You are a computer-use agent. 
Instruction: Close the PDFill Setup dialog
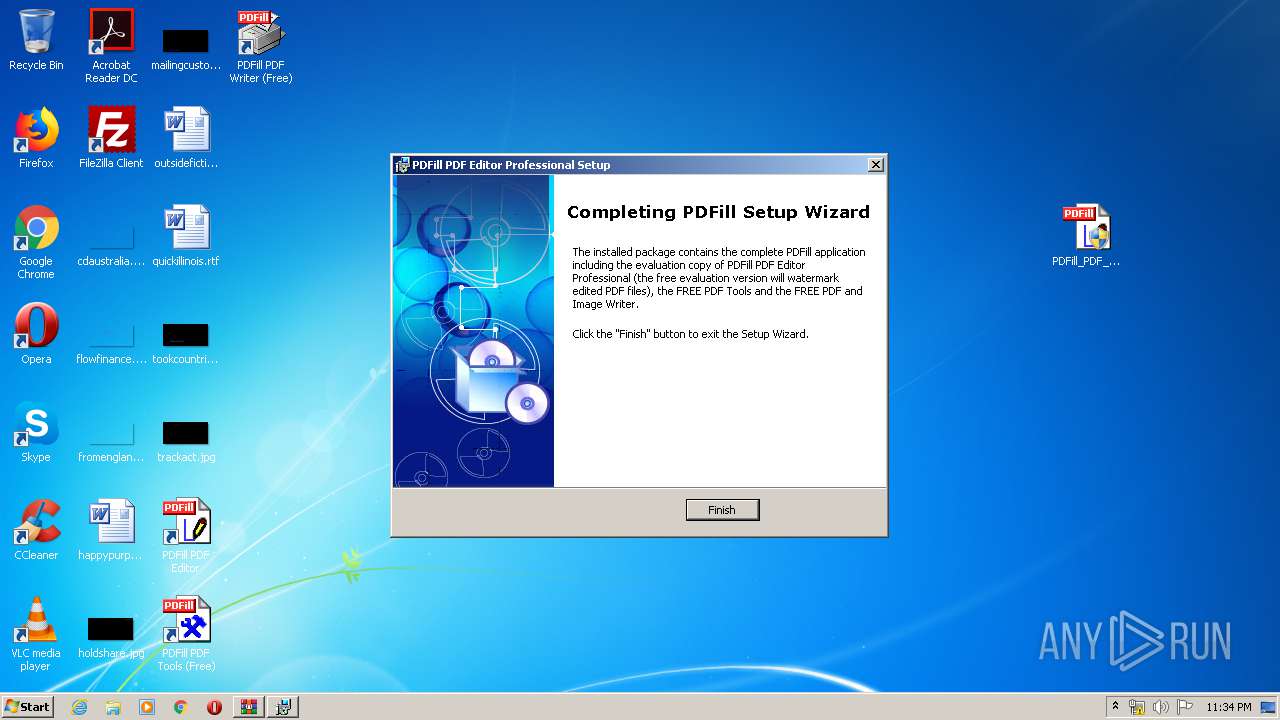pos(875,165)
